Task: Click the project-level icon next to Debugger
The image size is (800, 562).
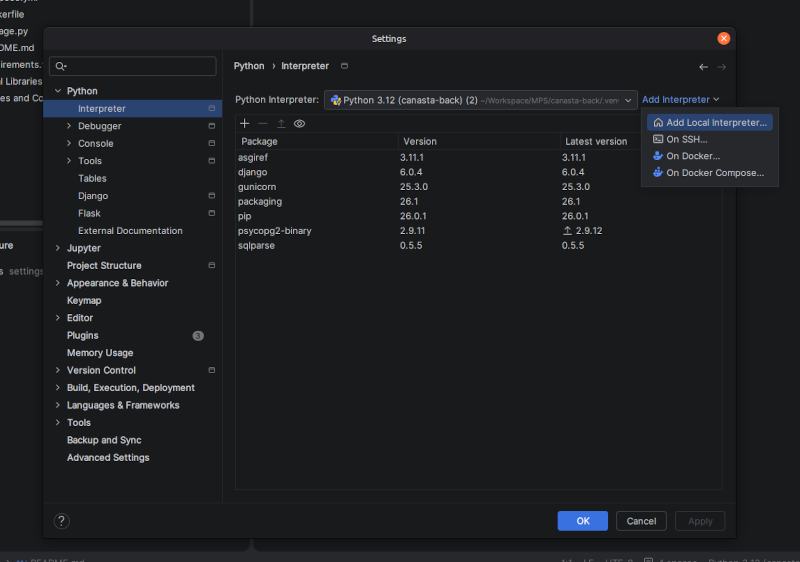Action: point(212,126)
